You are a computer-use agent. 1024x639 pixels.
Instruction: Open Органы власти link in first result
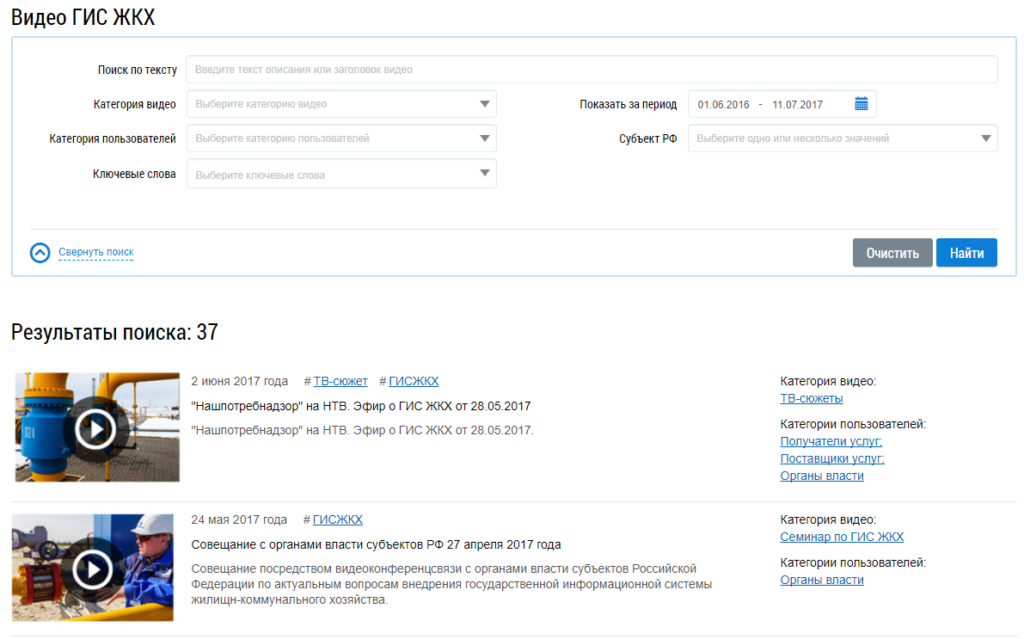[x=822, y=476]
